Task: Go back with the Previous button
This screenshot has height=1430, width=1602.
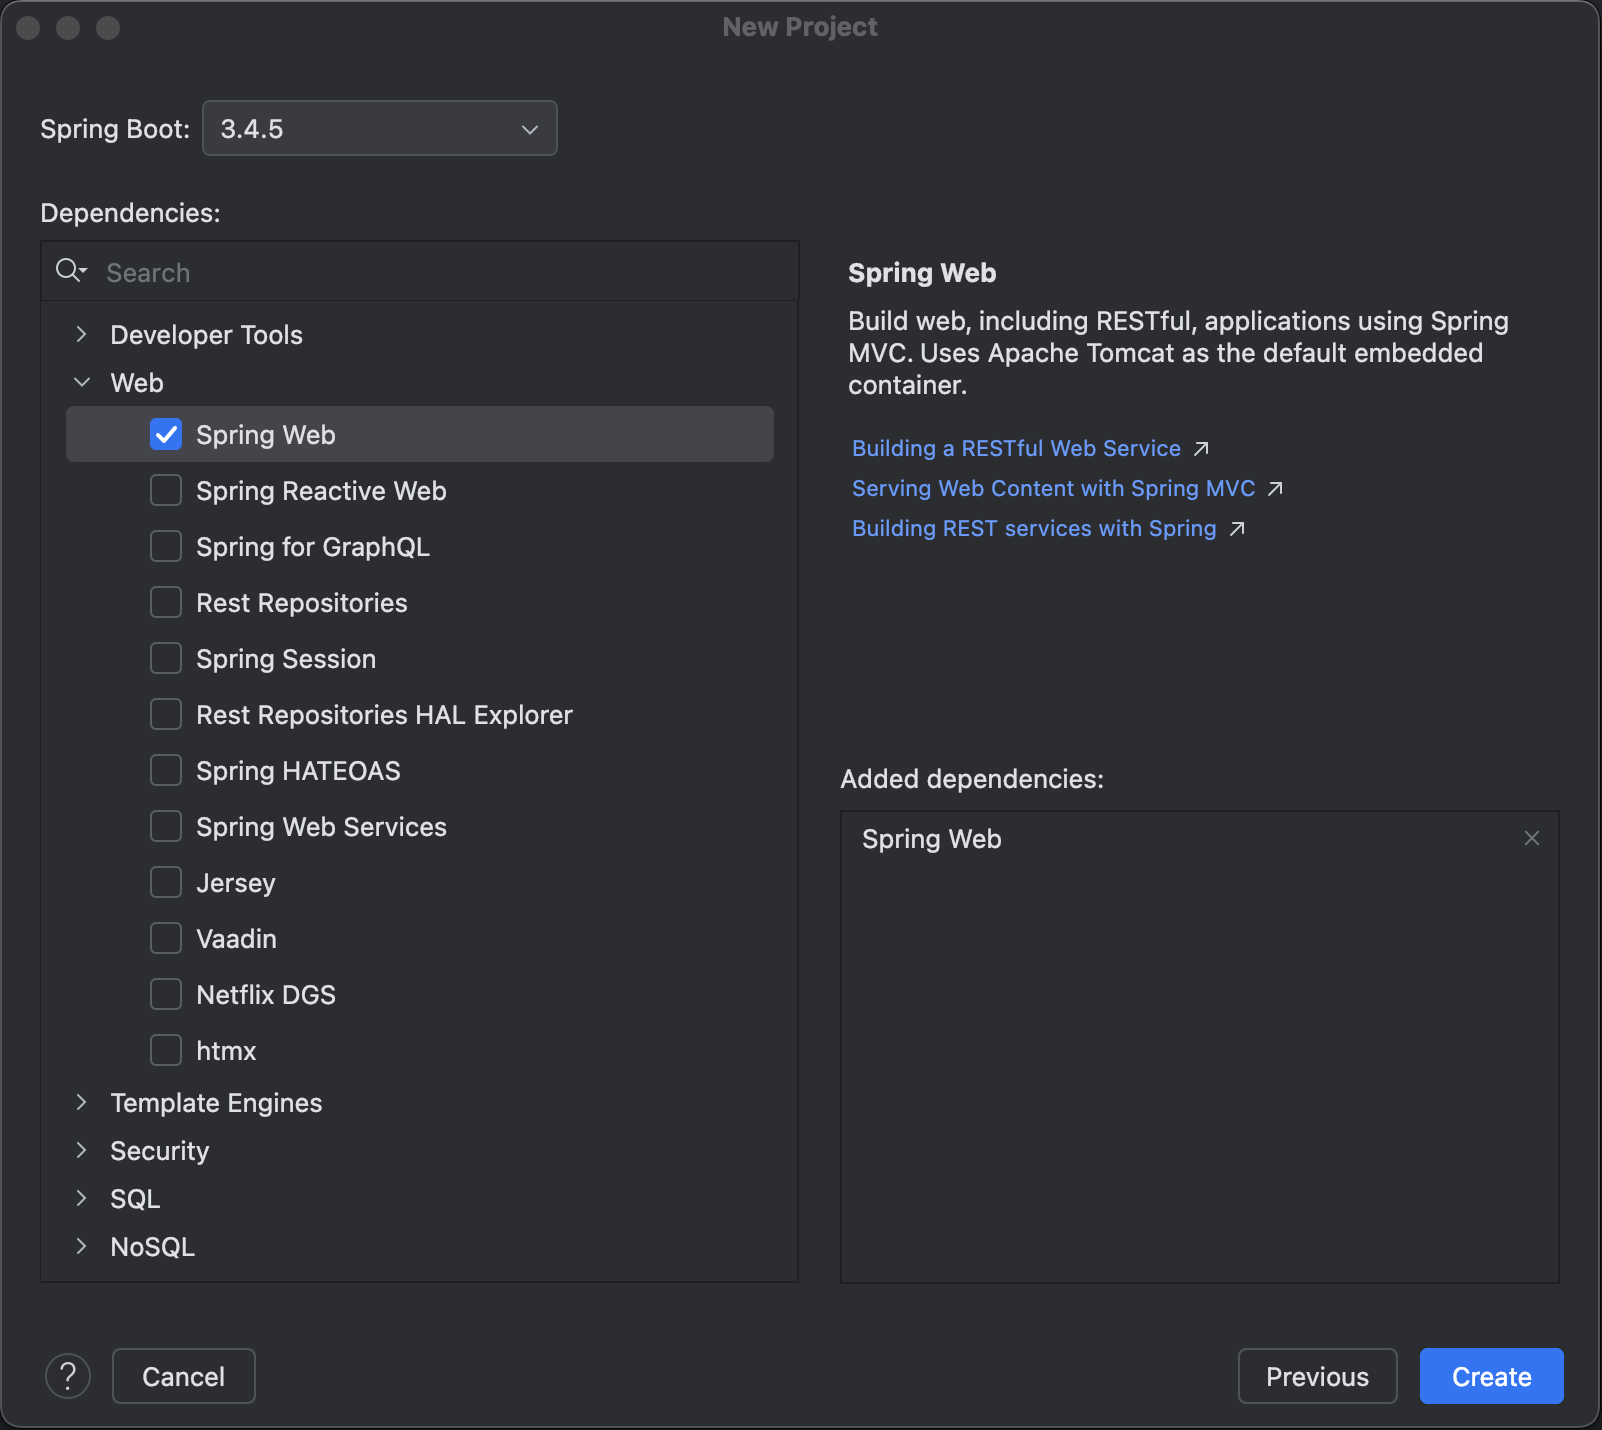Action: coord(1317,1376)
